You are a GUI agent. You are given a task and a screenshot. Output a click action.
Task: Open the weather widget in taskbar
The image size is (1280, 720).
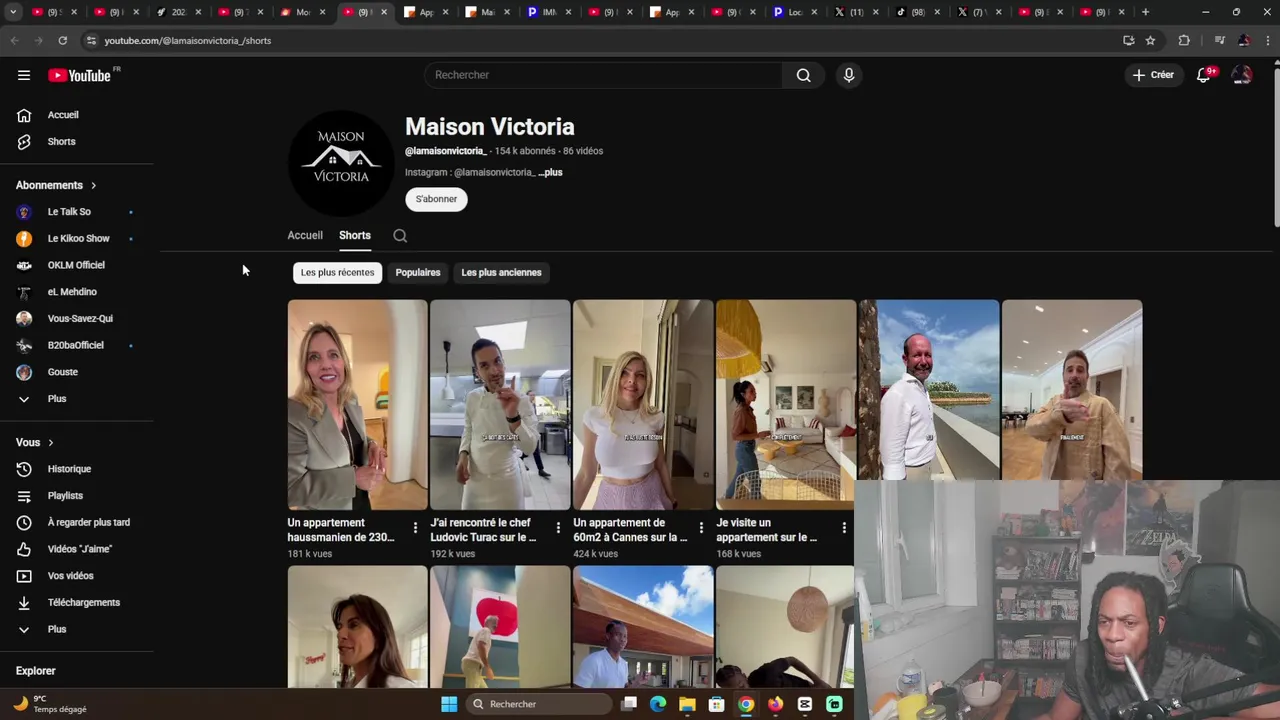50,704
